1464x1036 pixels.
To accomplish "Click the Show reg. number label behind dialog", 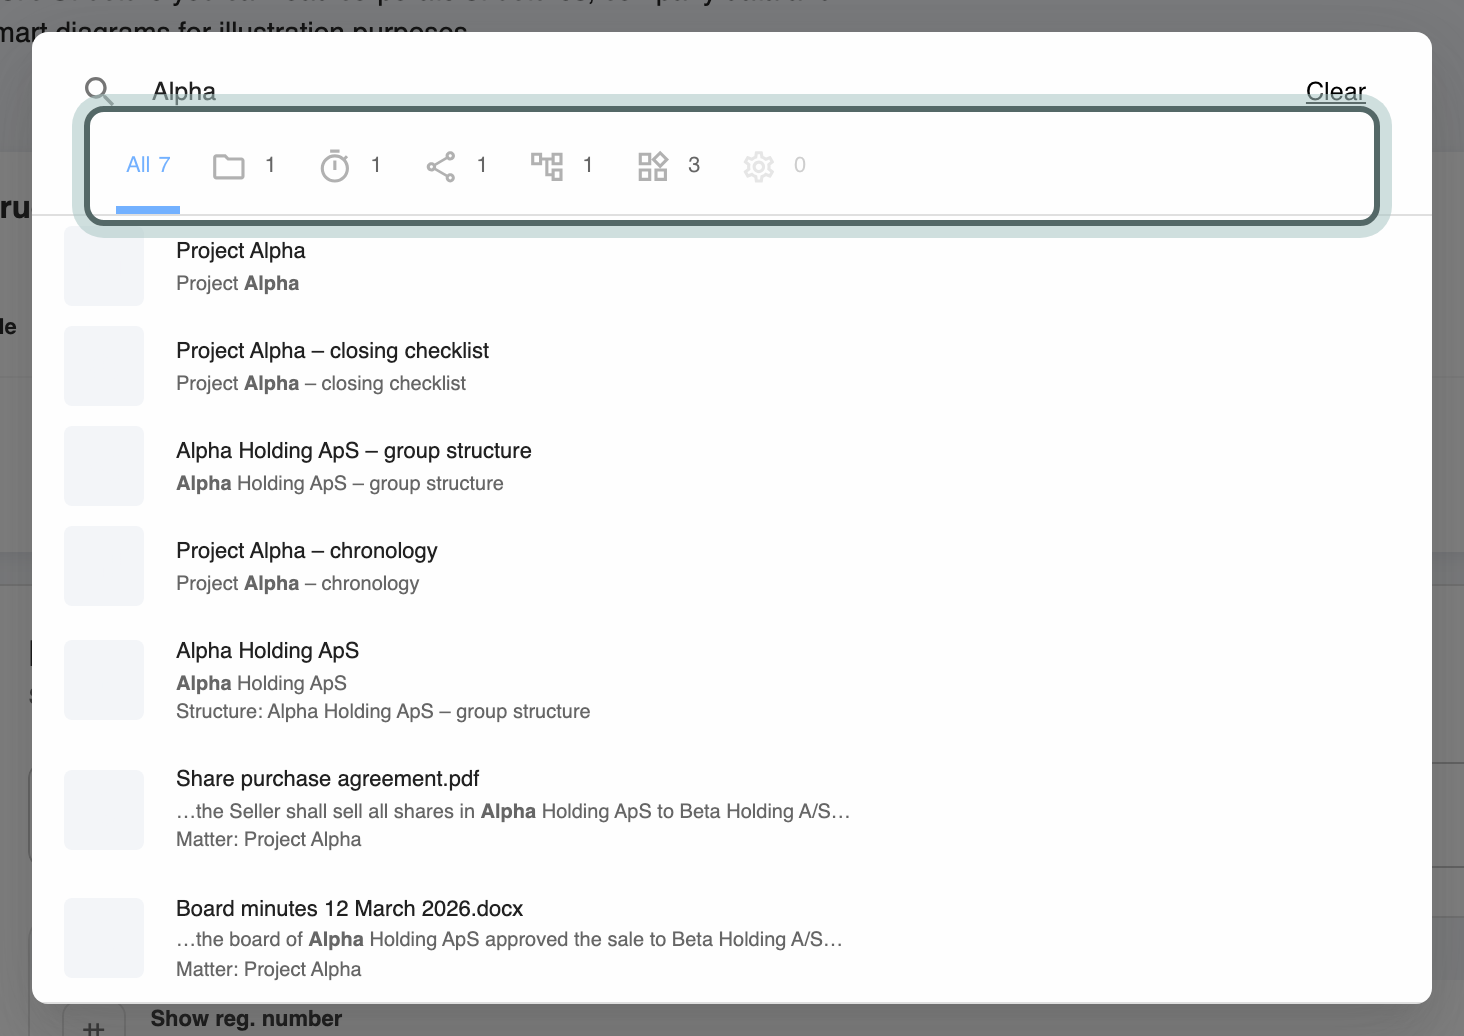I will click(246, 1018).
